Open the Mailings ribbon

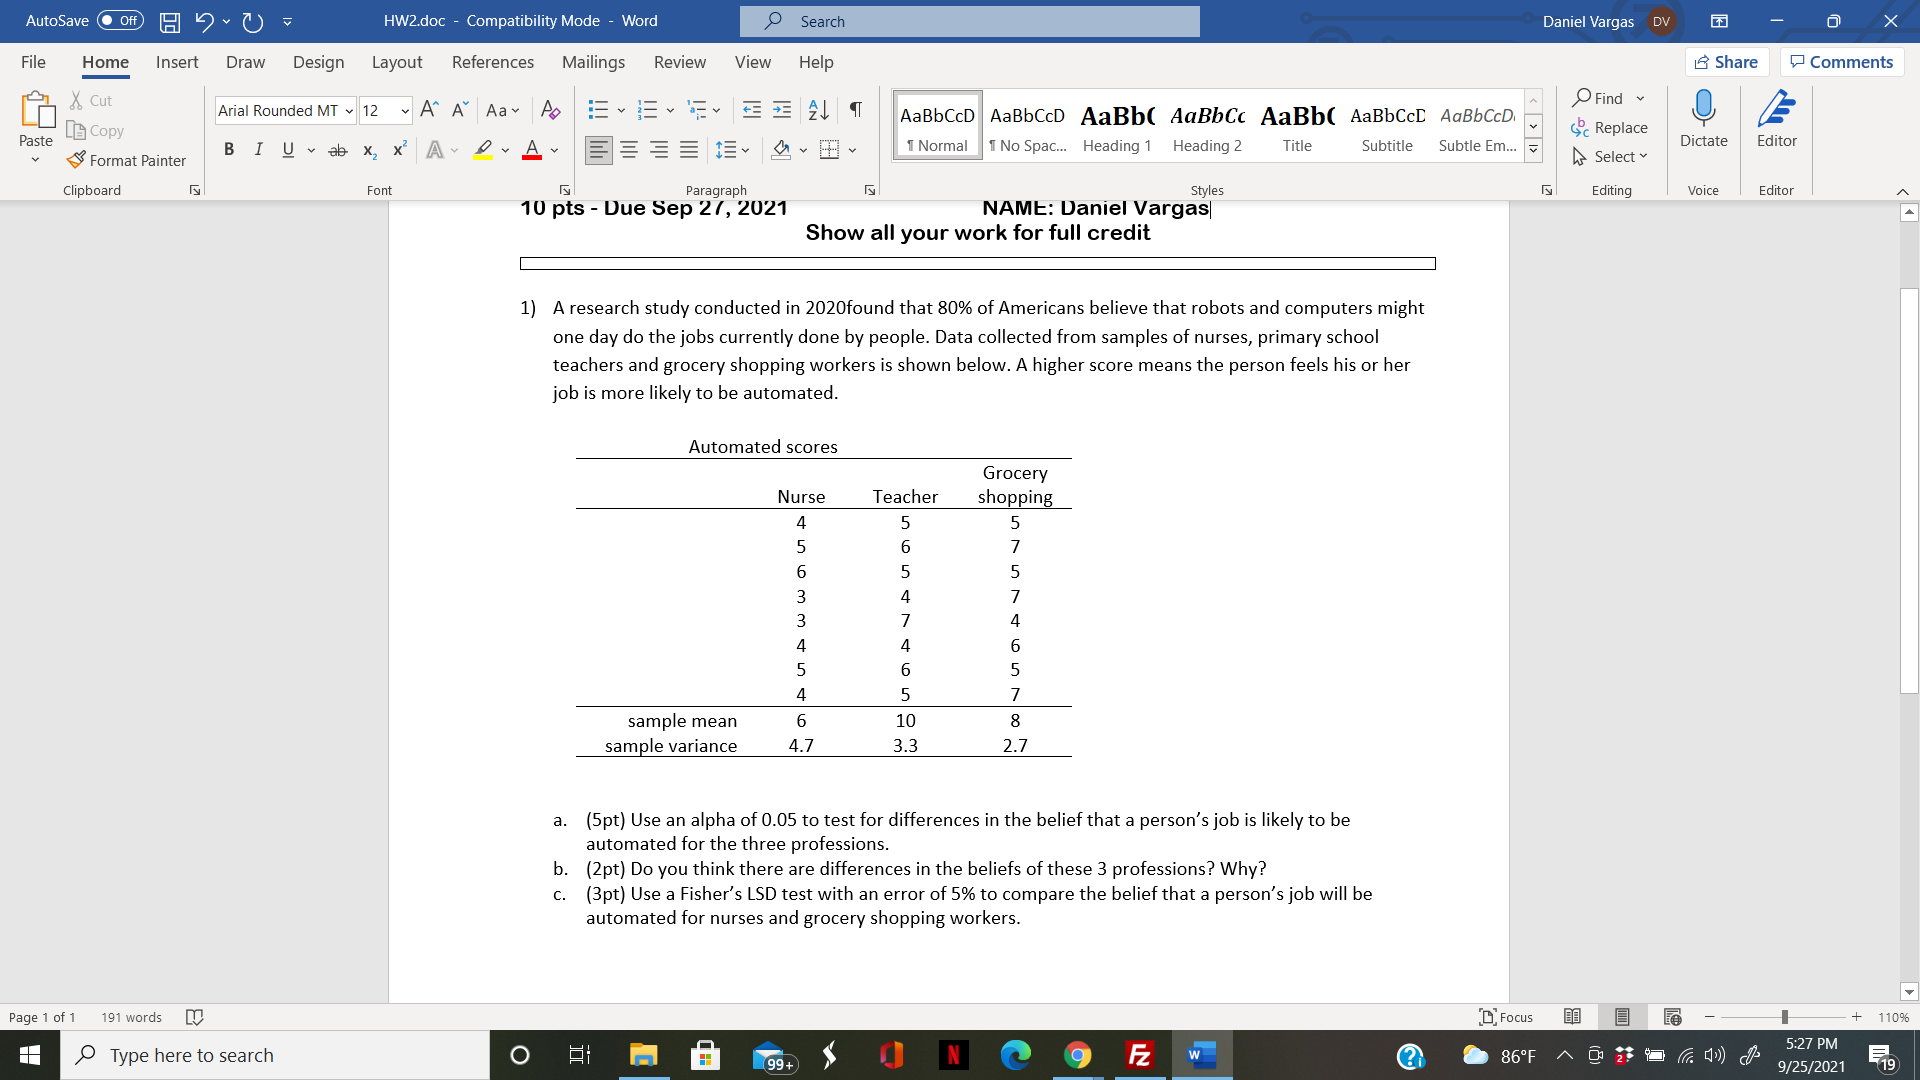click(x=593, y=62)
